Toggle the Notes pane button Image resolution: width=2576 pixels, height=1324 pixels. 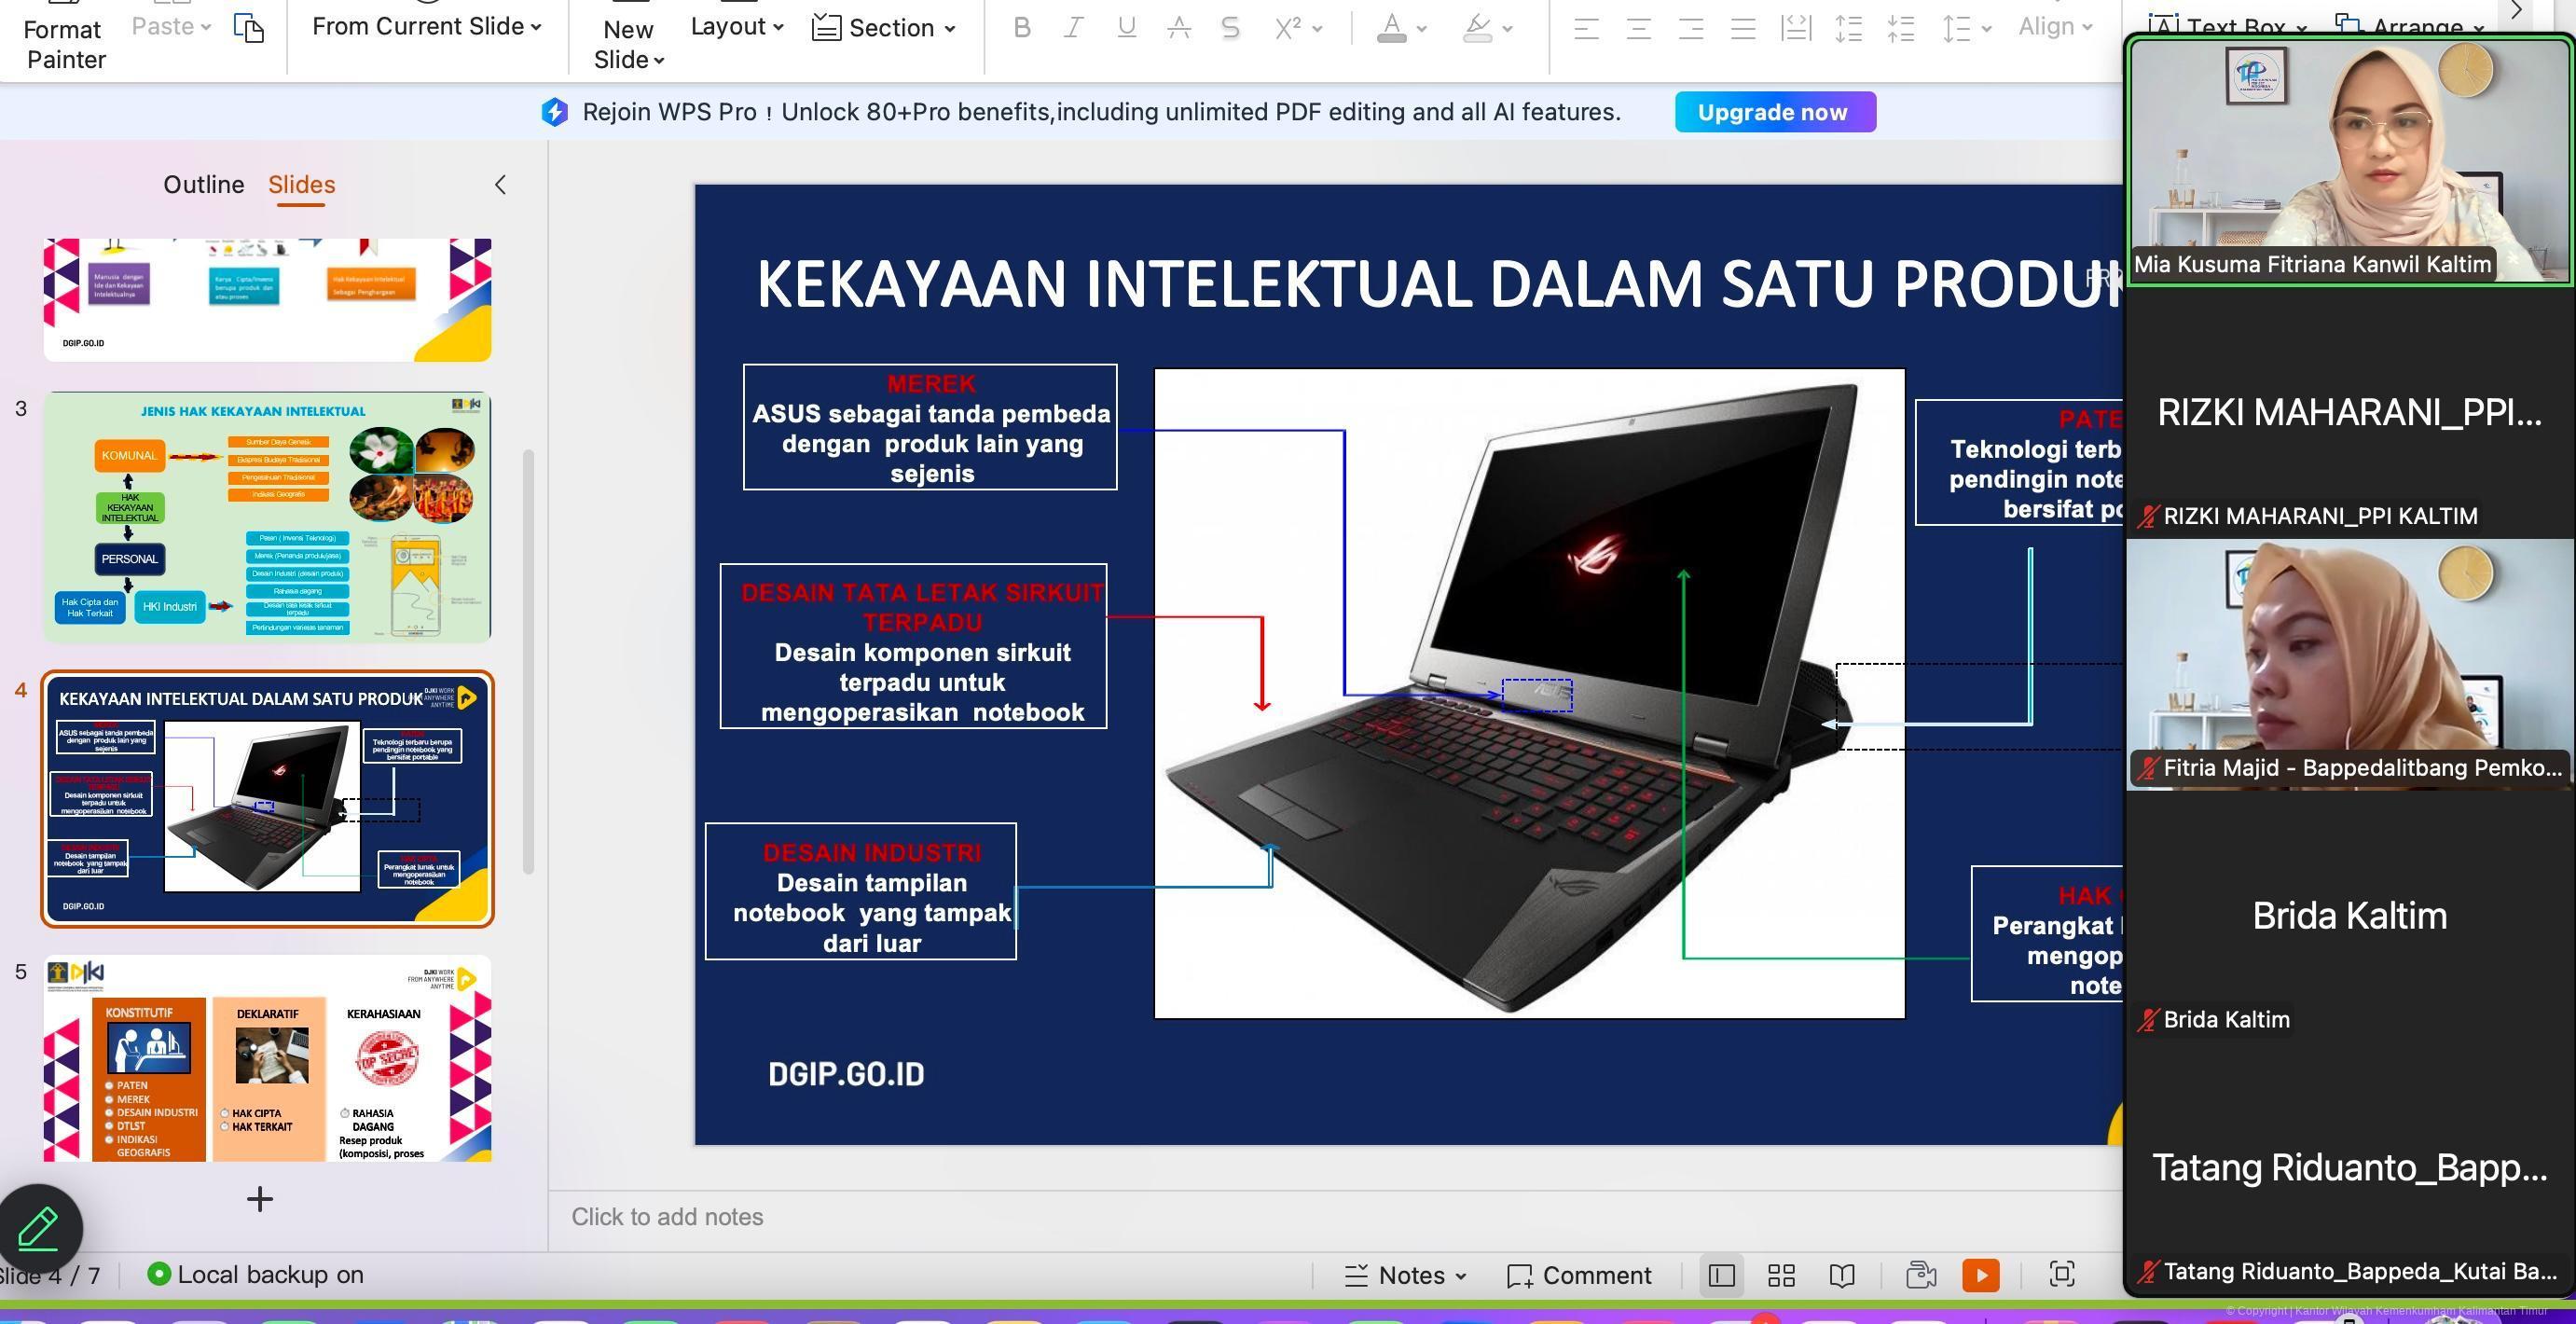[1405, 1275]
